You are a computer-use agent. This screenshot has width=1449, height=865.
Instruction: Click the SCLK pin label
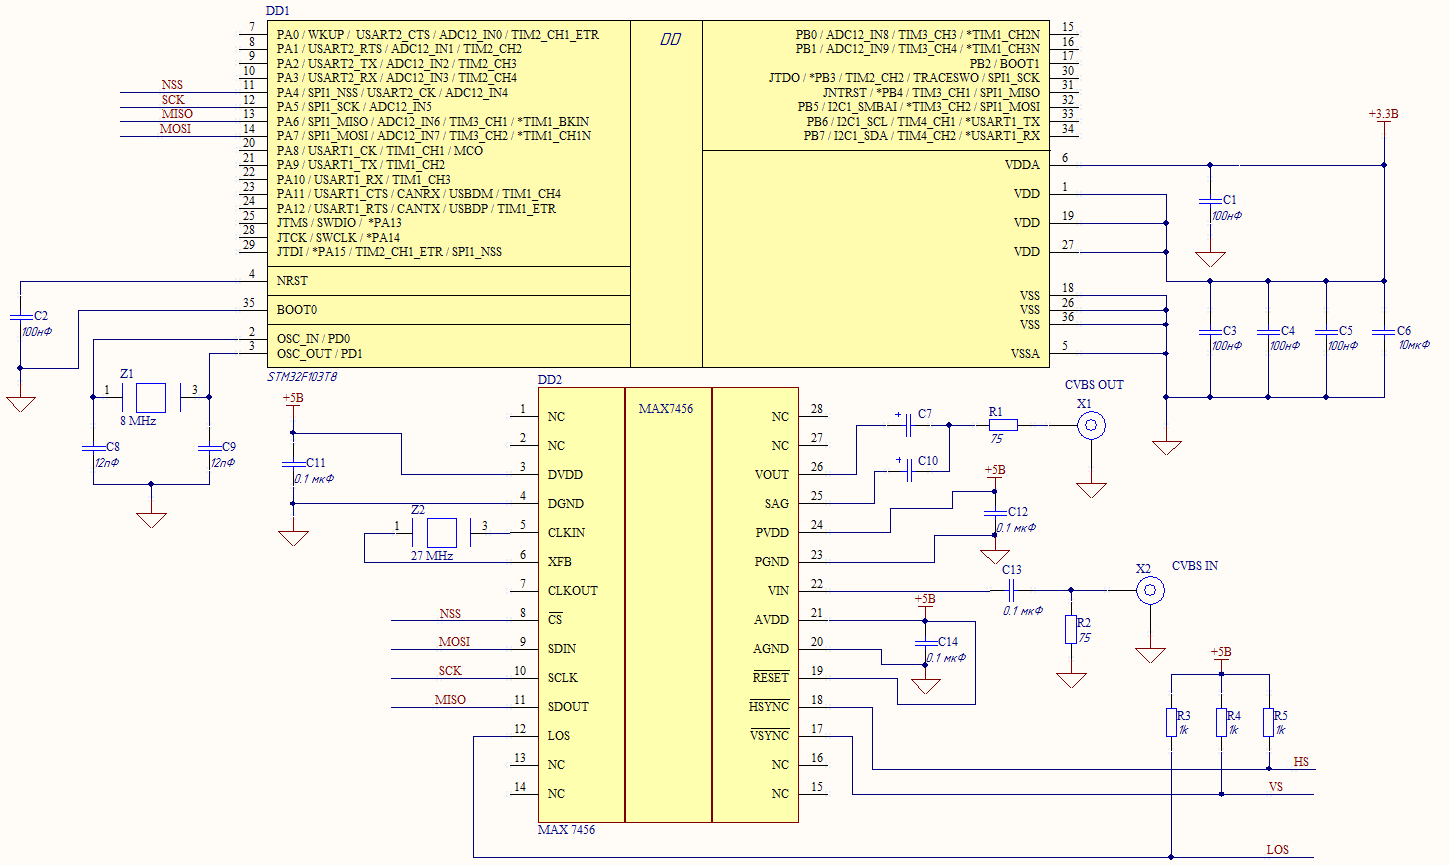[x=563, y=678]
